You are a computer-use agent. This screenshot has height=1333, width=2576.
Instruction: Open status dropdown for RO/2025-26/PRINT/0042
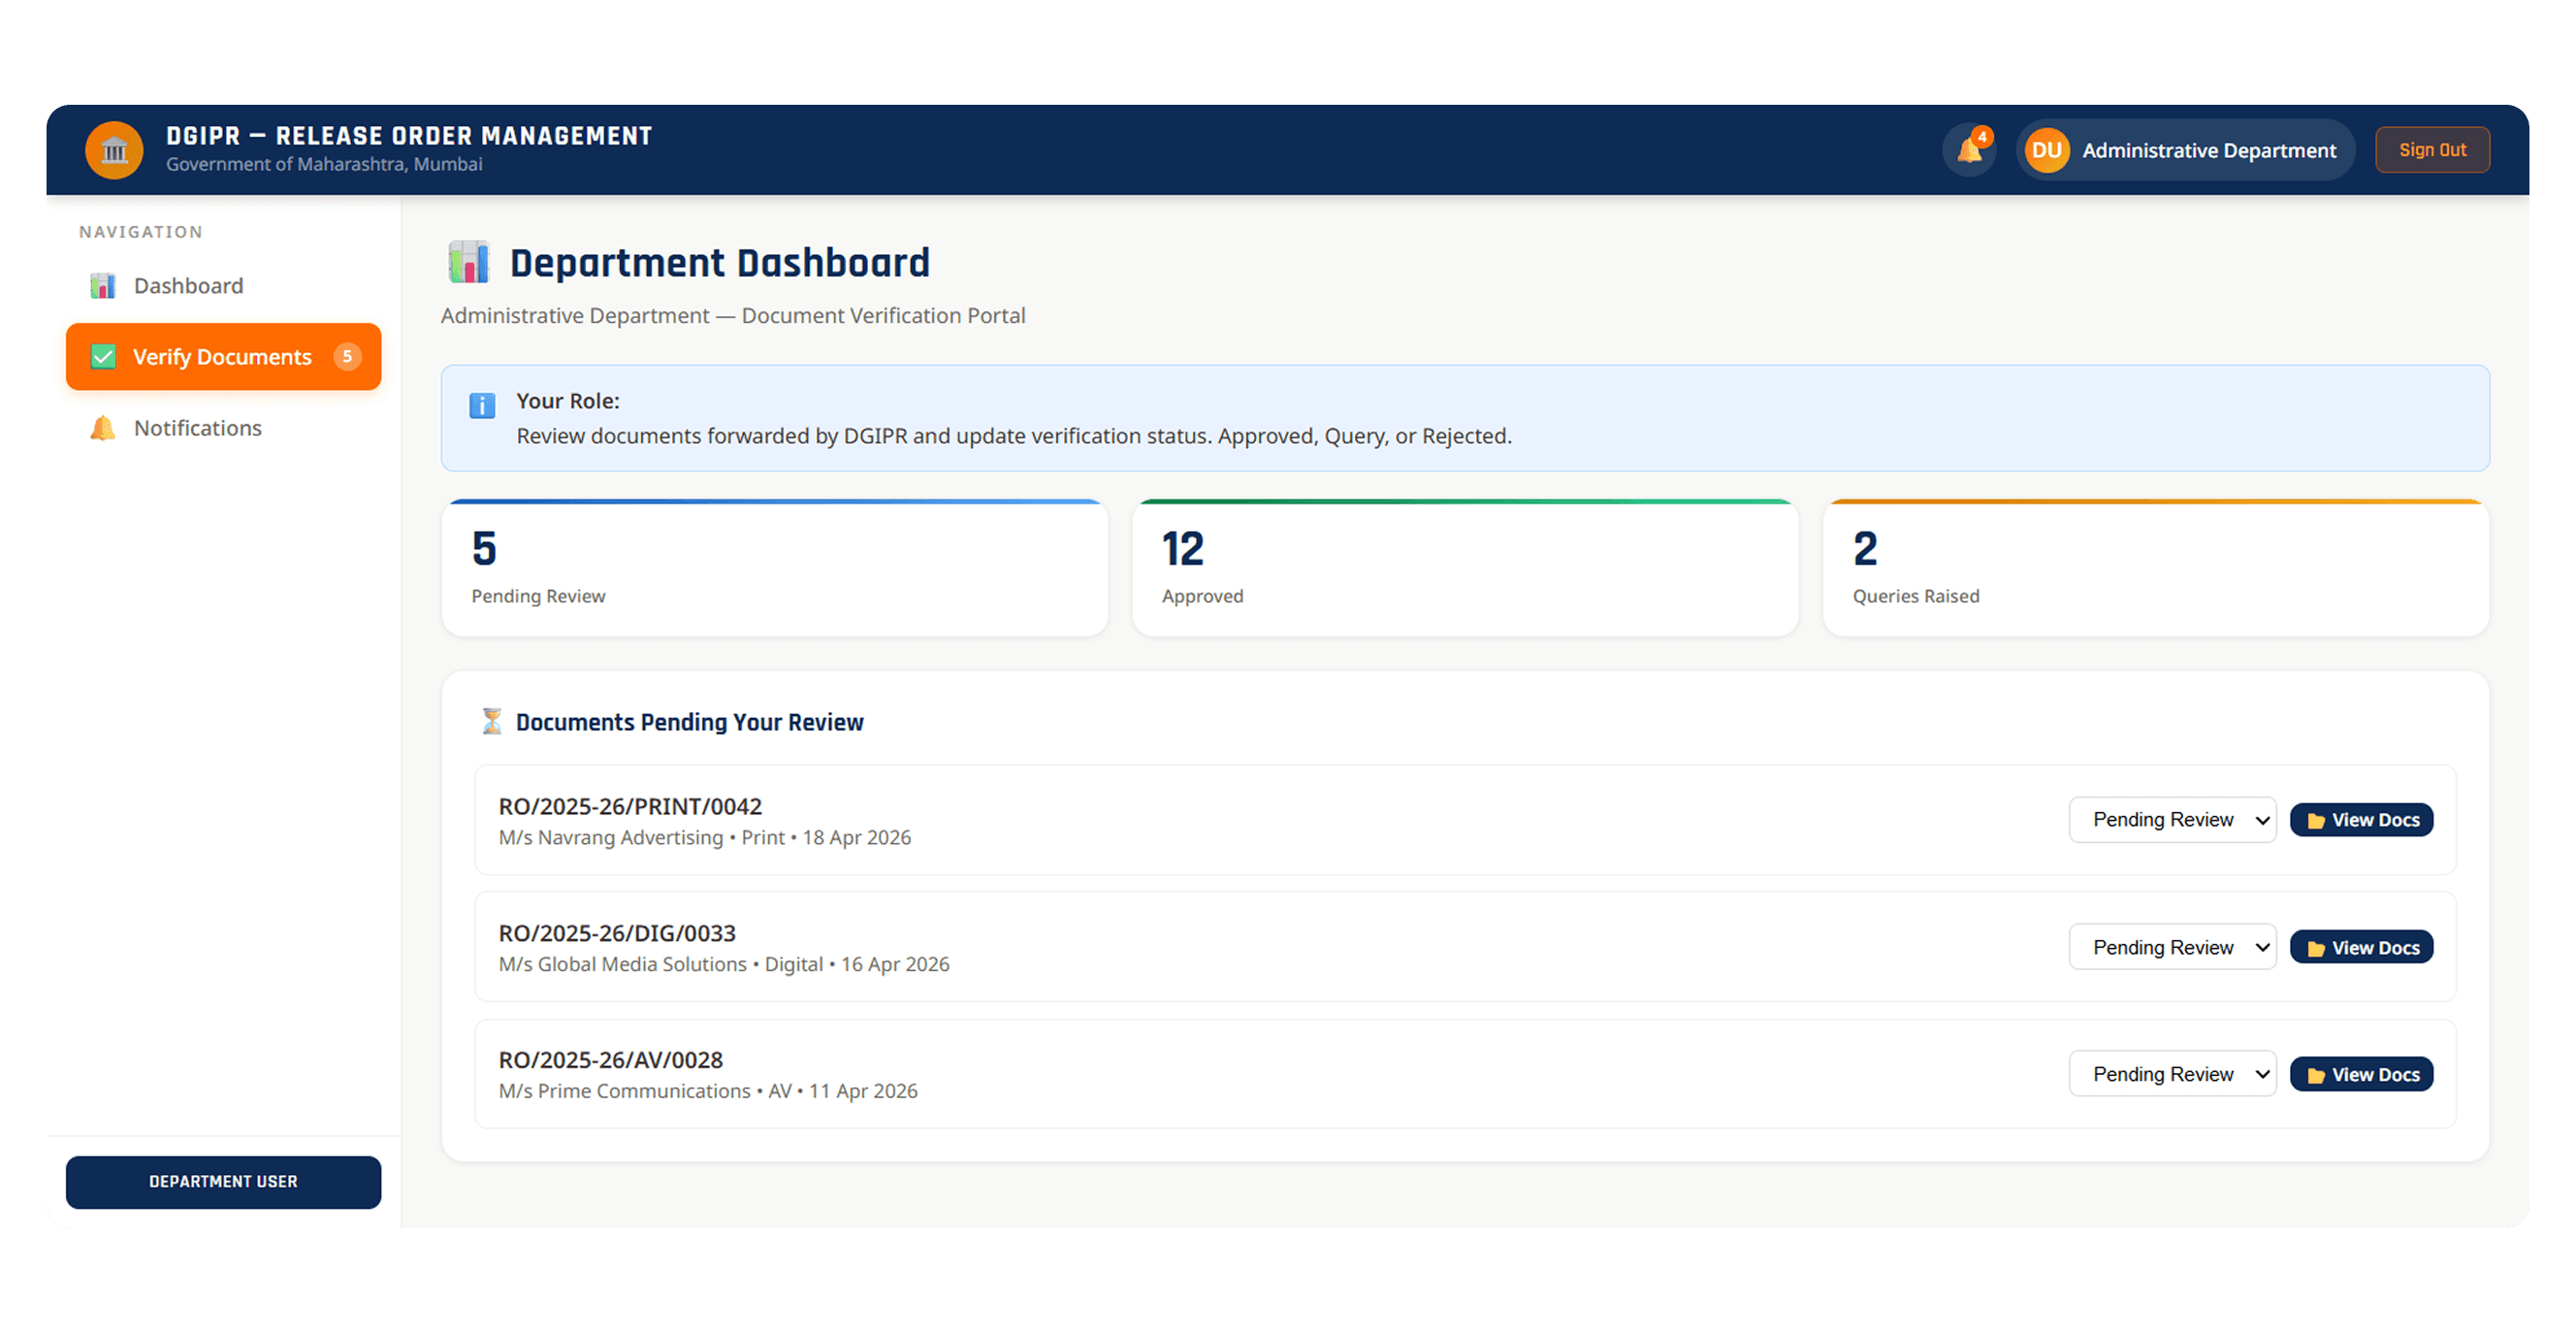[2172, 819]
